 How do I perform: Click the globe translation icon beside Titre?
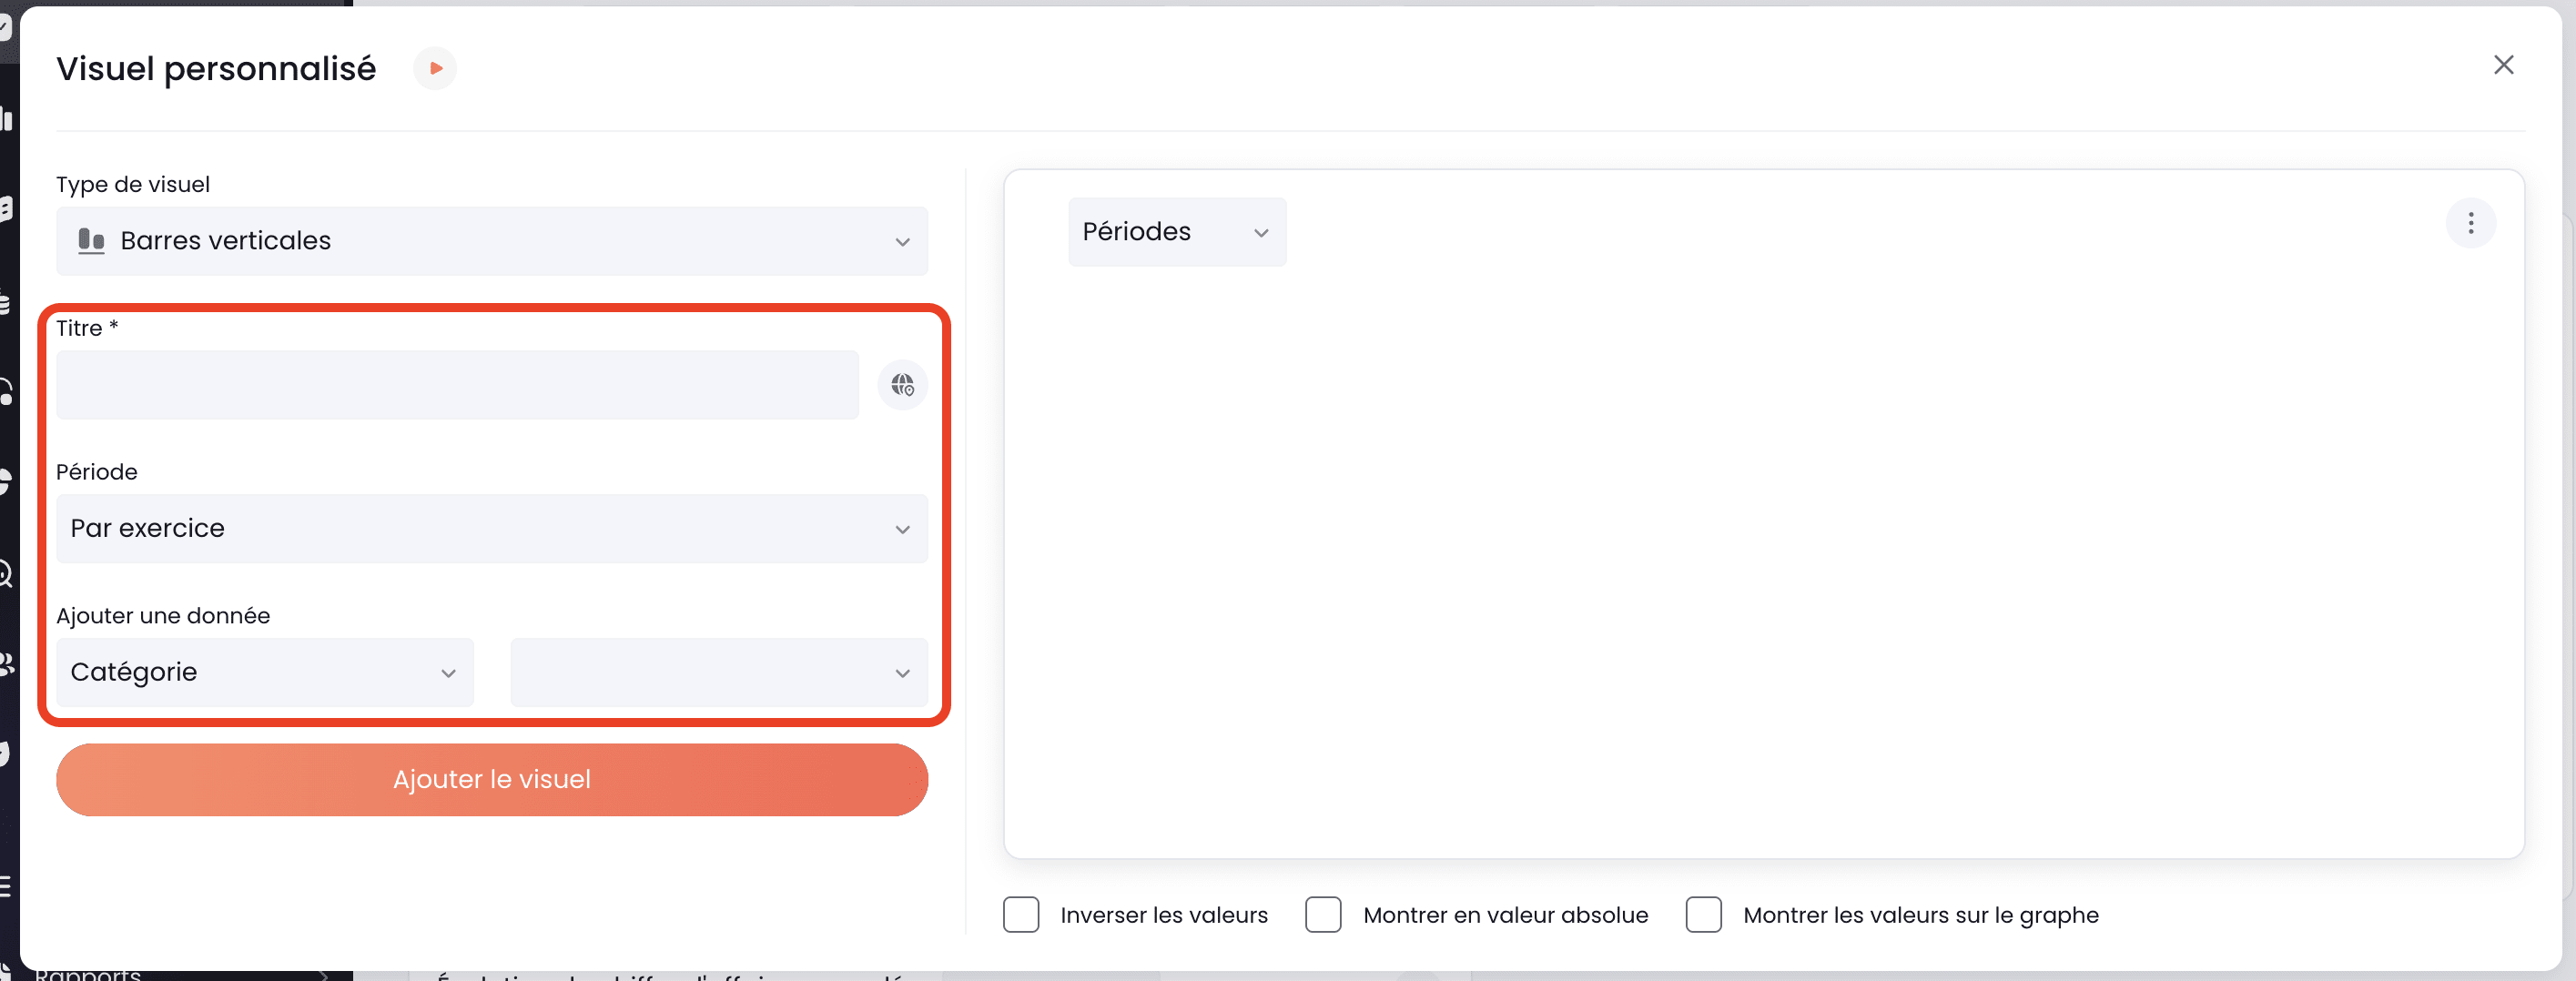coord(902,385)
